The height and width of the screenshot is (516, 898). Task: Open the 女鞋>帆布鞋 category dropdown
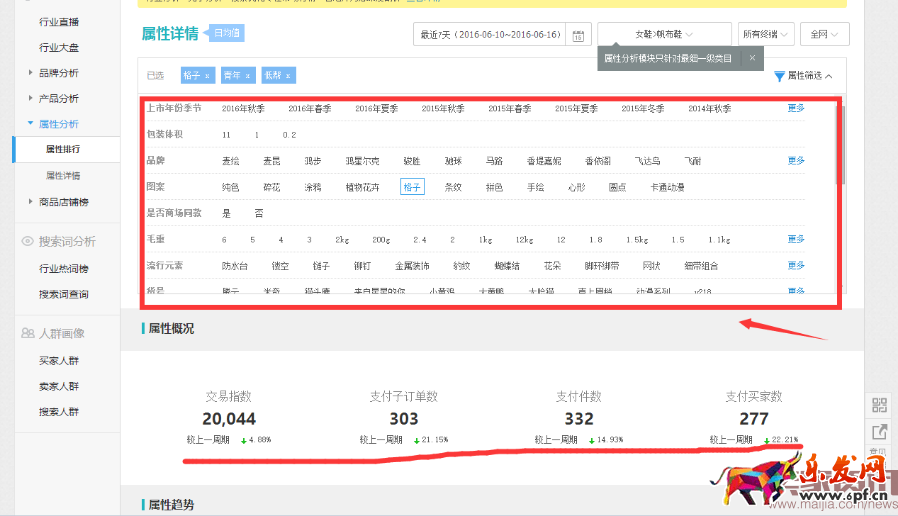663,35
